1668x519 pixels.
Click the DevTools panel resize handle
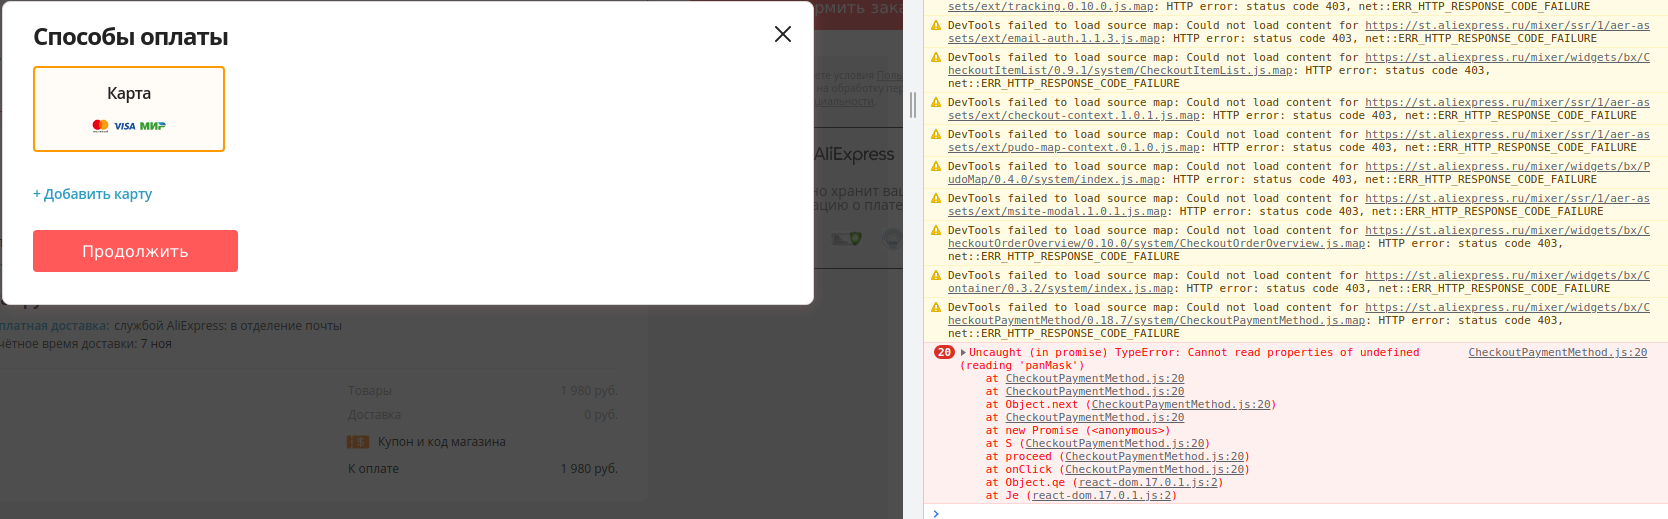(x=913, y=105)
